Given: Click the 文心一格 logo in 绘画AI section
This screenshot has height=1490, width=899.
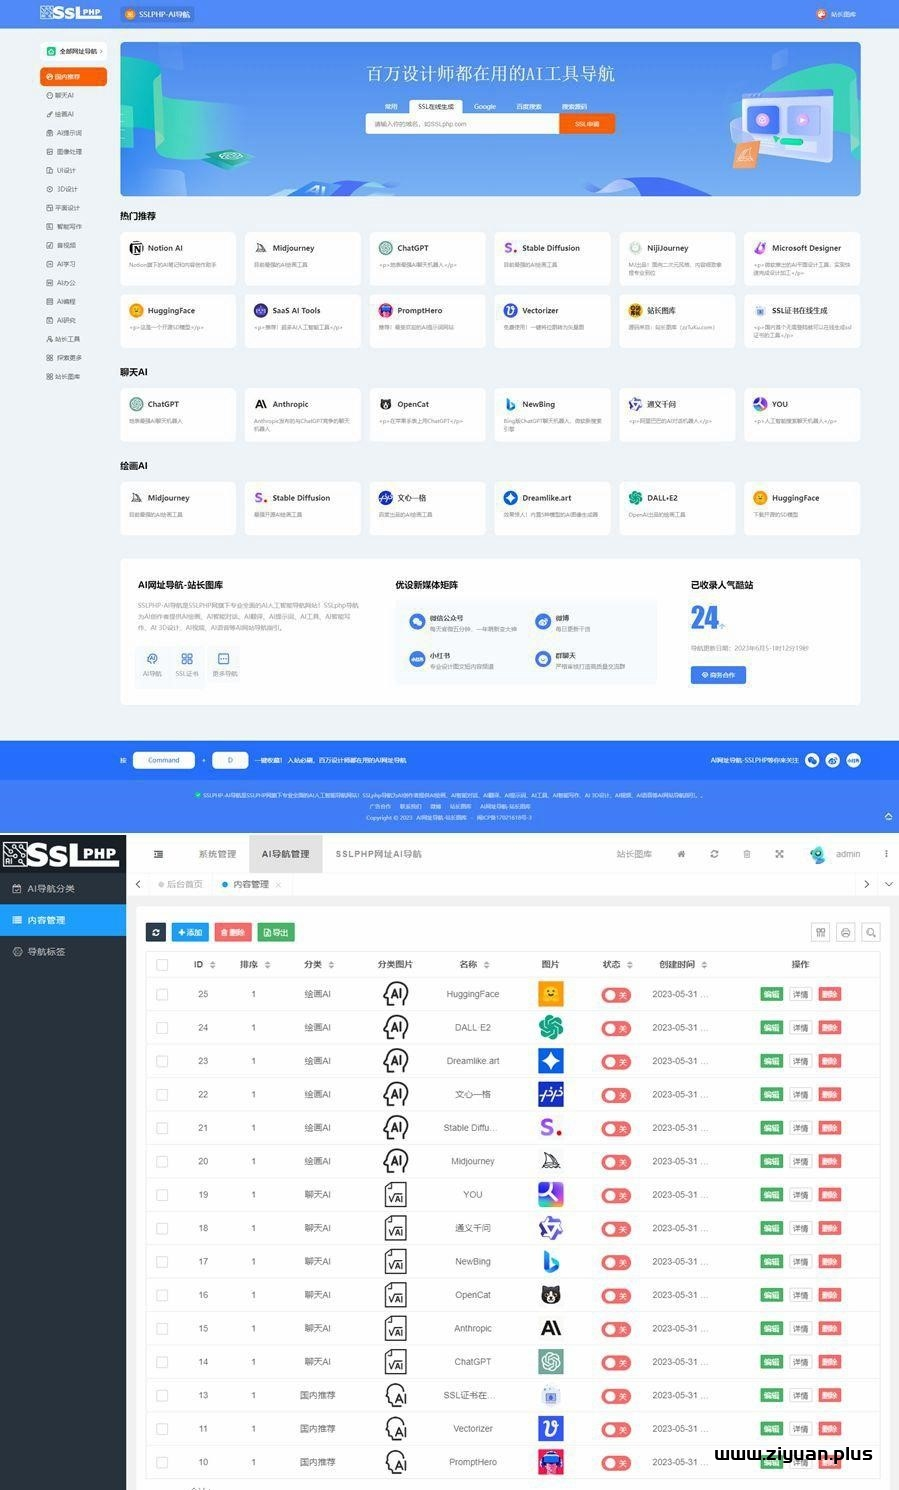Looking at the screenshot, I should pyautogui.click(x=385, y=497).
